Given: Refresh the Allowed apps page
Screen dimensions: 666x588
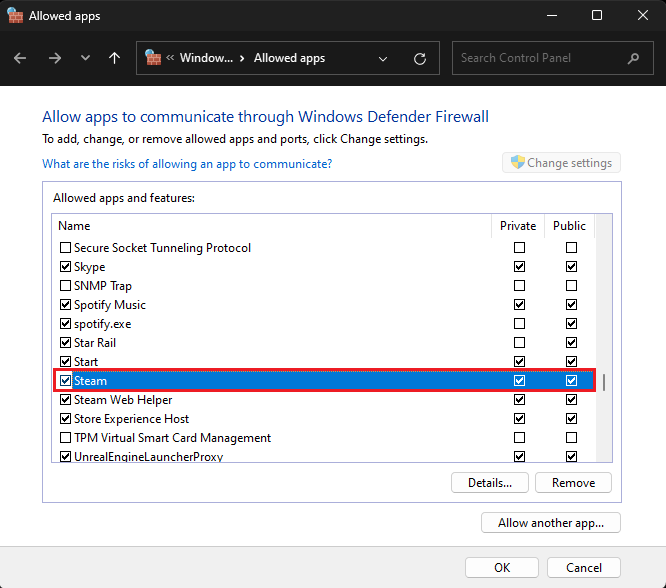Looking at the screenshot, I should 420,58.
